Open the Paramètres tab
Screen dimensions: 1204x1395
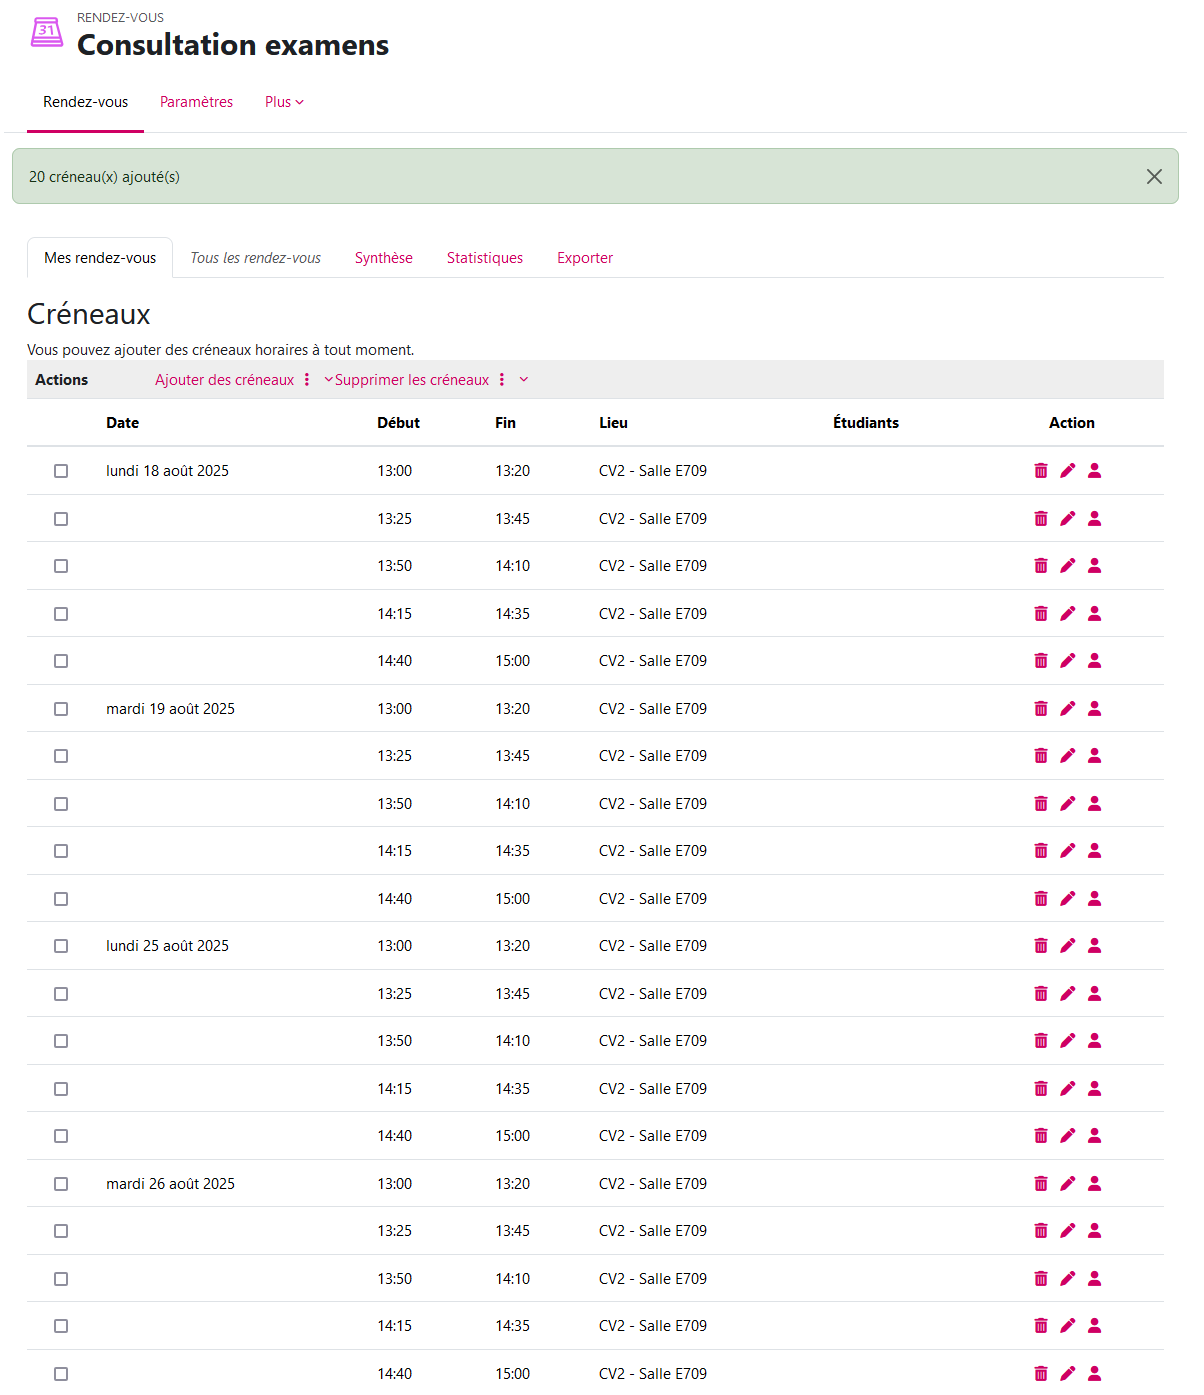(x=196, y=102)
